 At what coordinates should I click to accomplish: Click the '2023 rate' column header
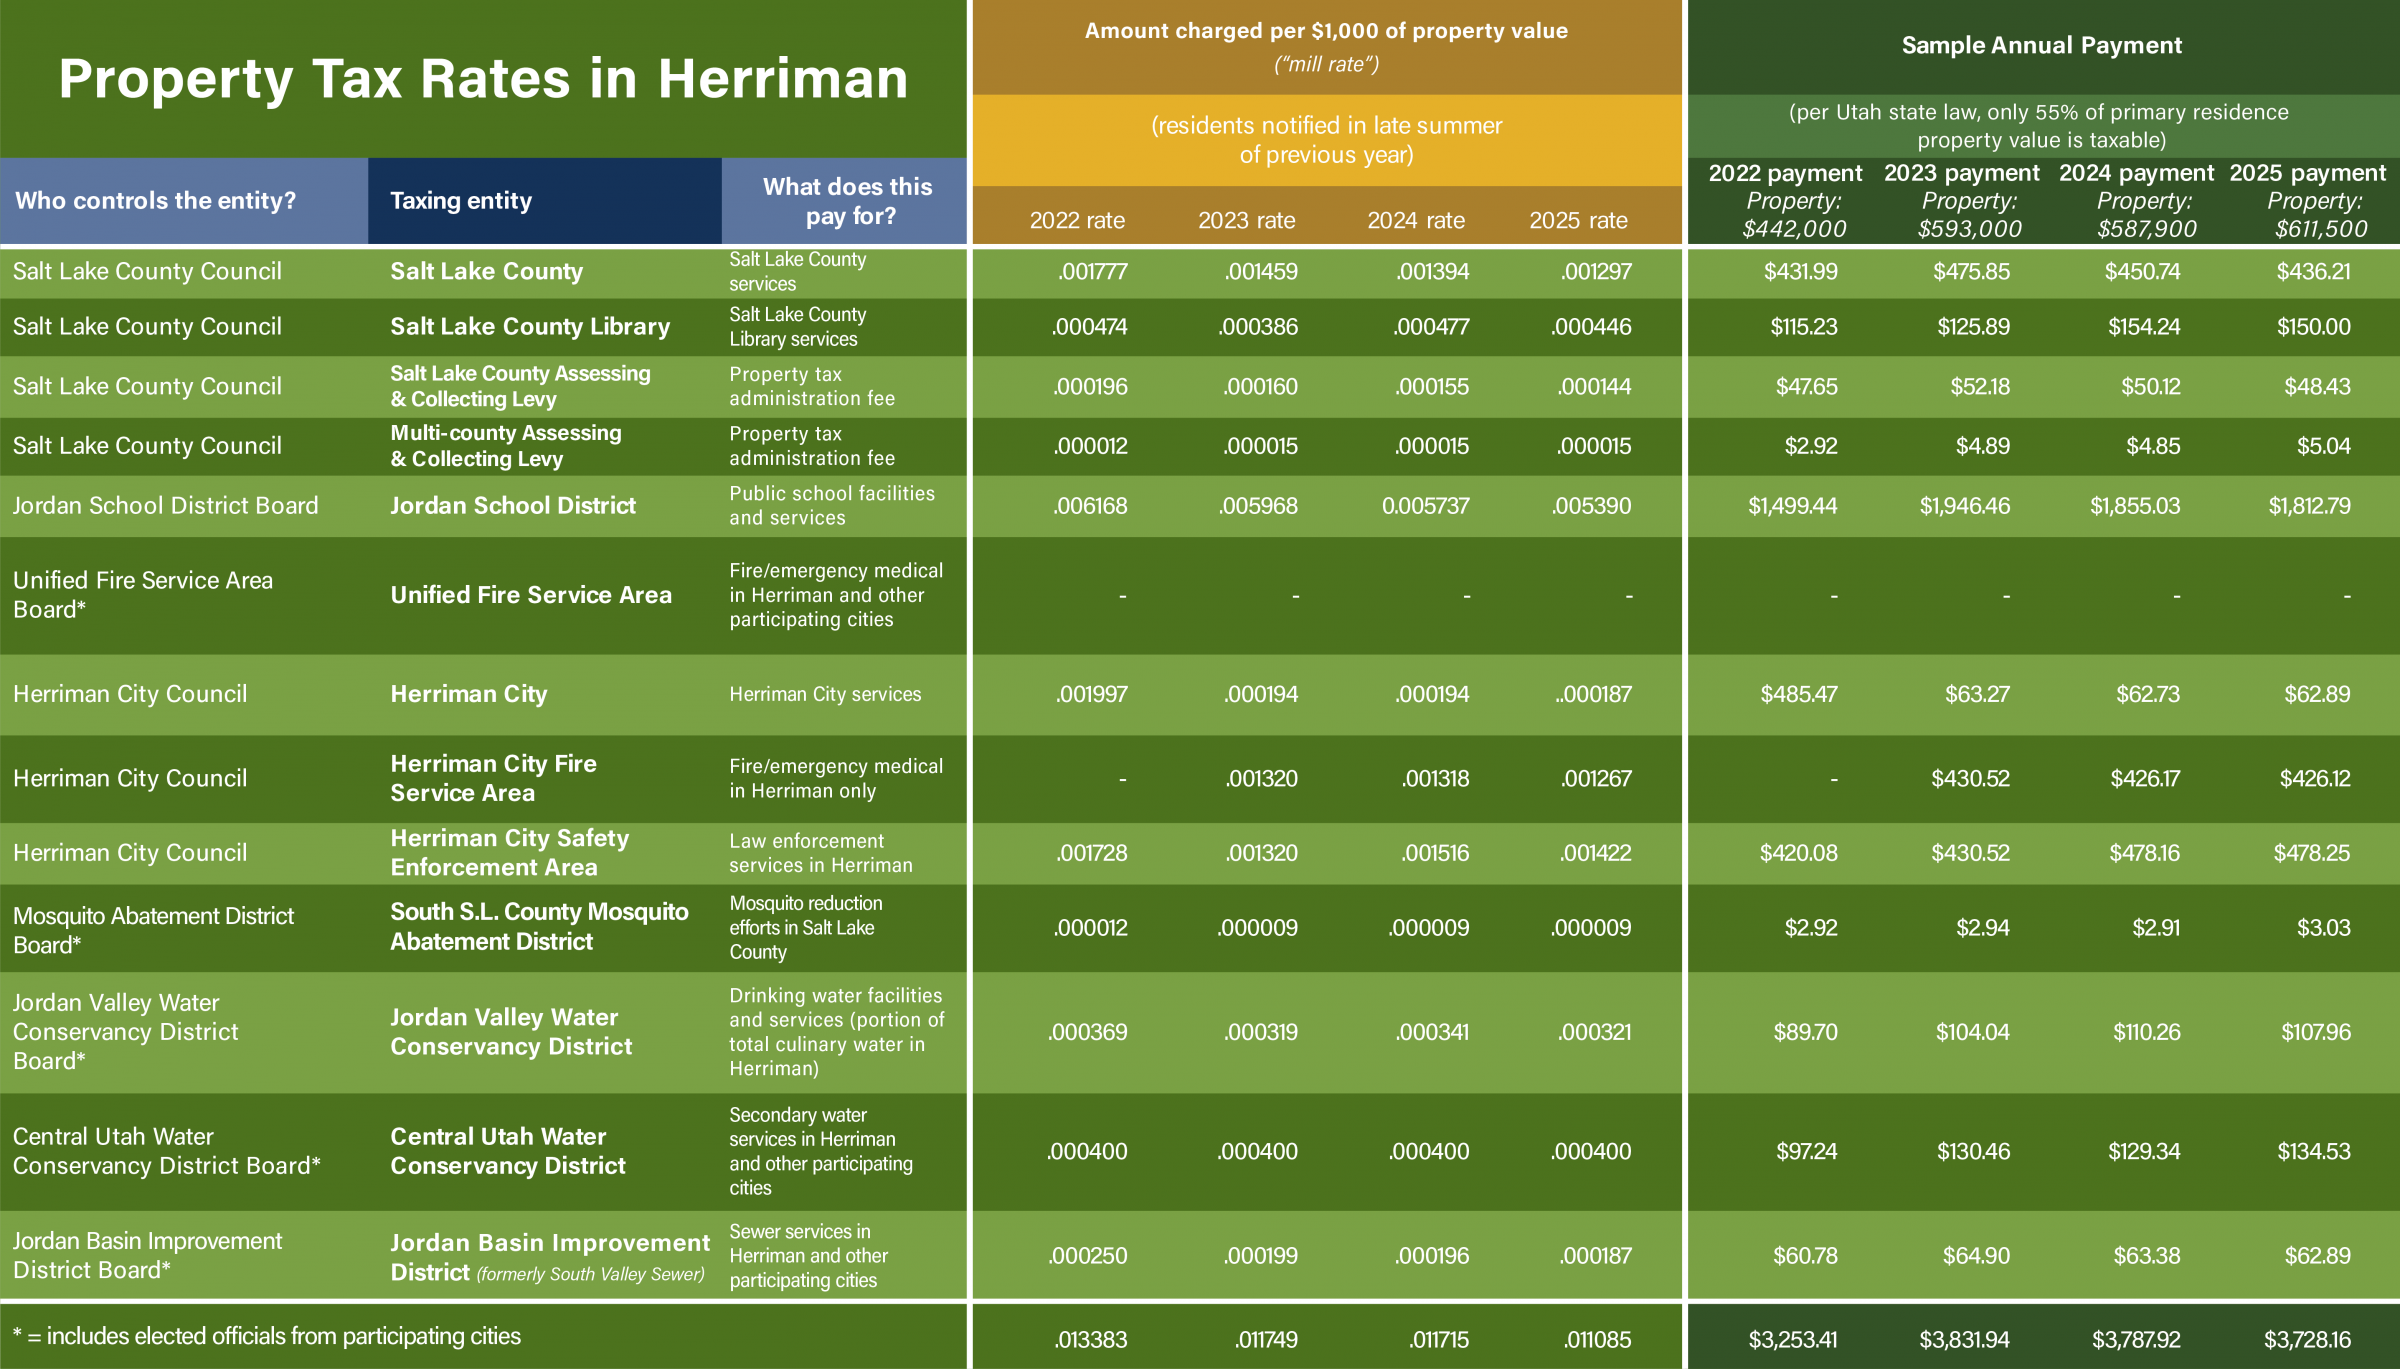pos(1247,220)
